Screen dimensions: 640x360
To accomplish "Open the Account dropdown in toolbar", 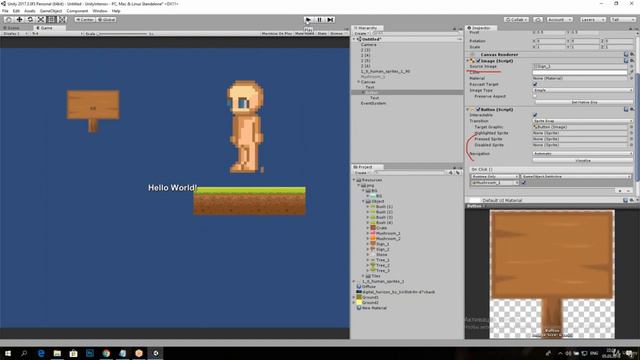I will 560,19.
